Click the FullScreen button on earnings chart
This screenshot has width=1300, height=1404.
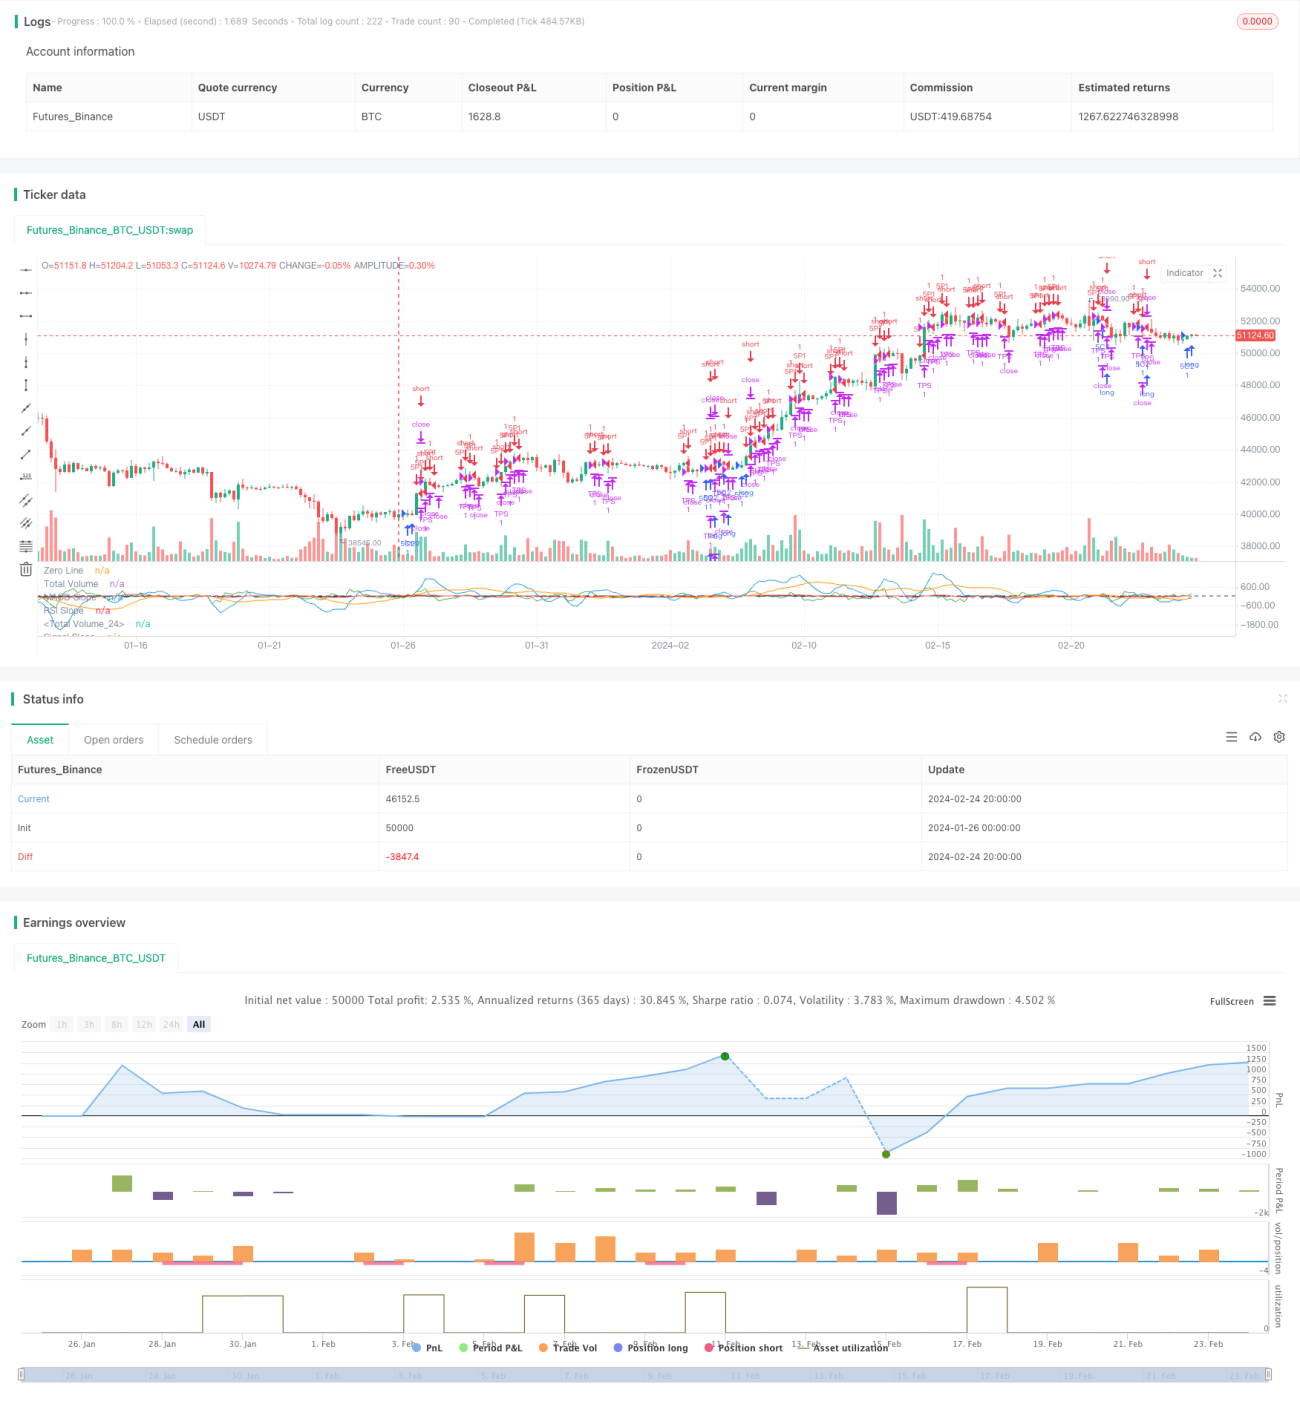click(x=1231, y=1001)
